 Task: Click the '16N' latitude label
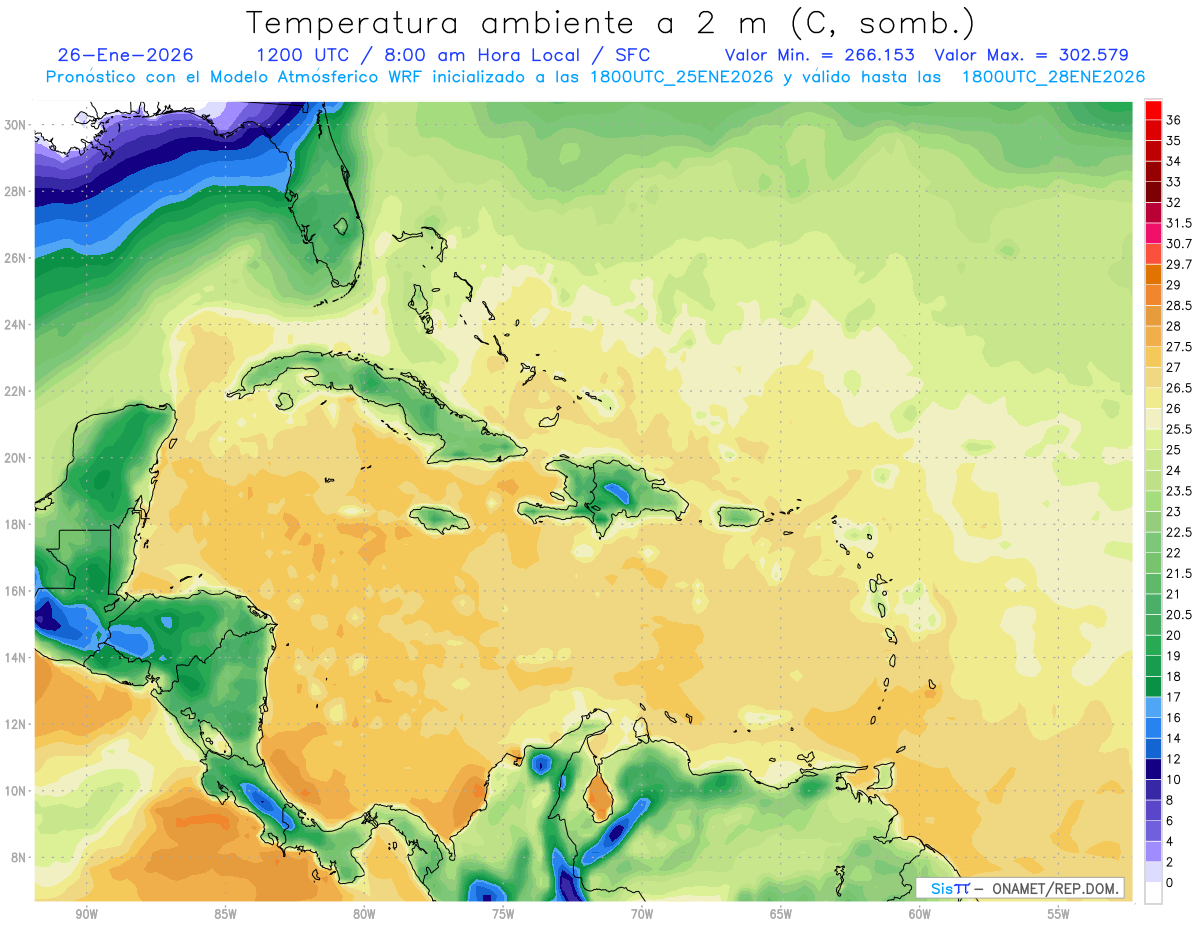[x=16, y=591]
